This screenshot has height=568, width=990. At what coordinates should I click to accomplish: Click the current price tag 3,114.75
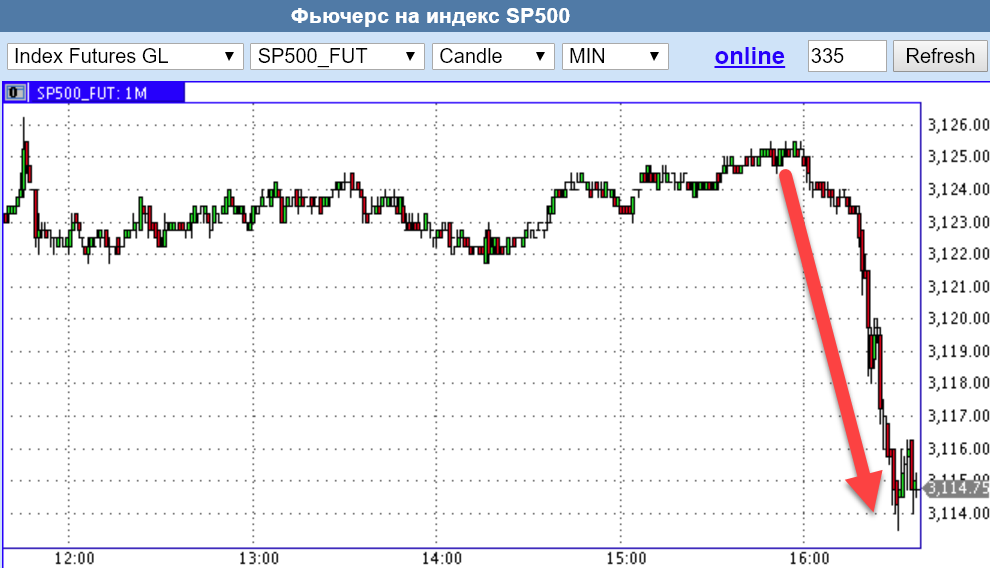click(957, 488)
